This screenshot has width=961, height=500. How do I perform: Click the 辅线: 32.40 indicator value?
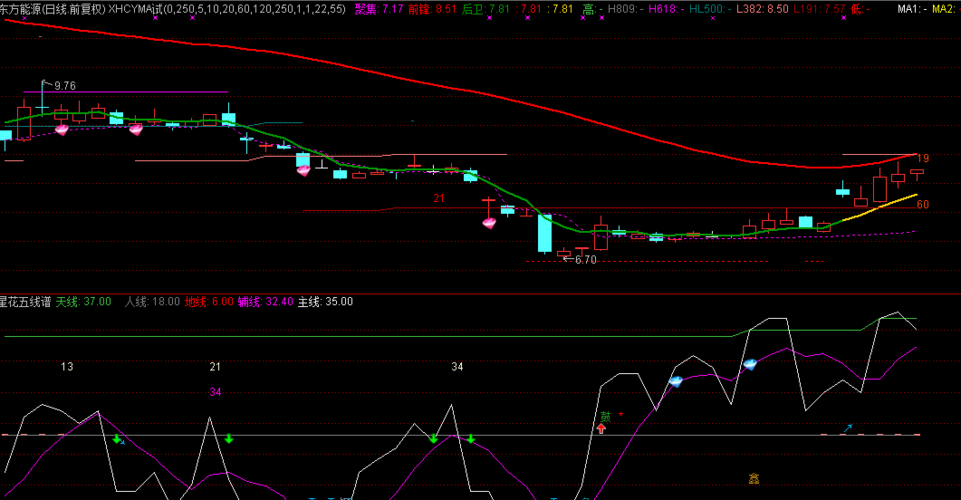[265, 301]
